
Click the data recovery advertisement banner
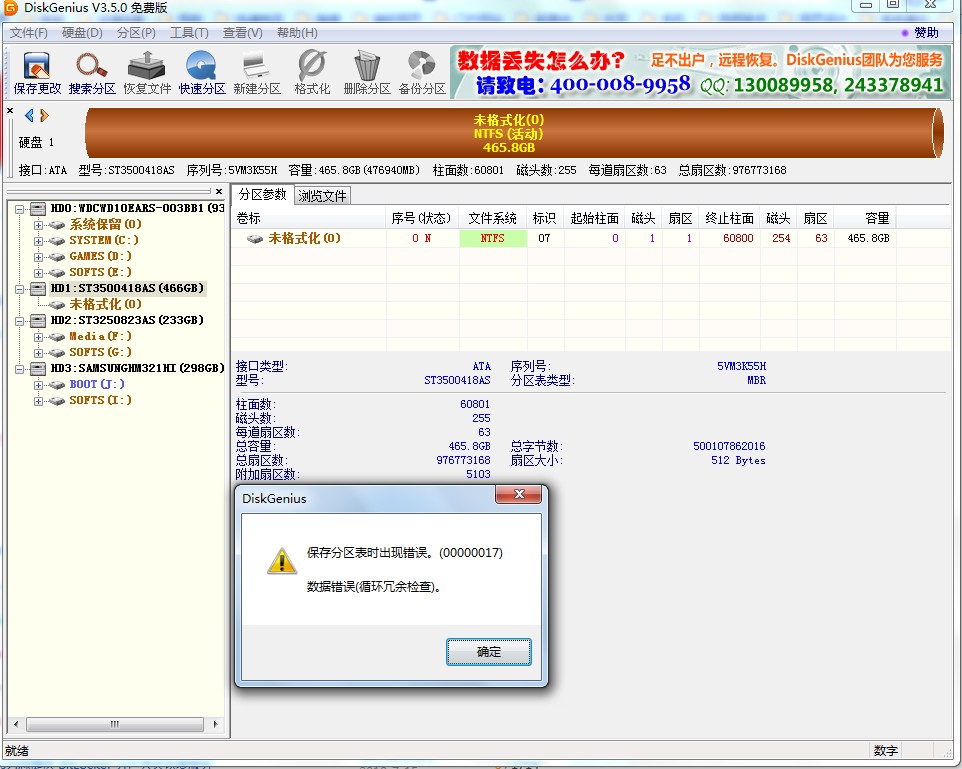click(701, 72)
